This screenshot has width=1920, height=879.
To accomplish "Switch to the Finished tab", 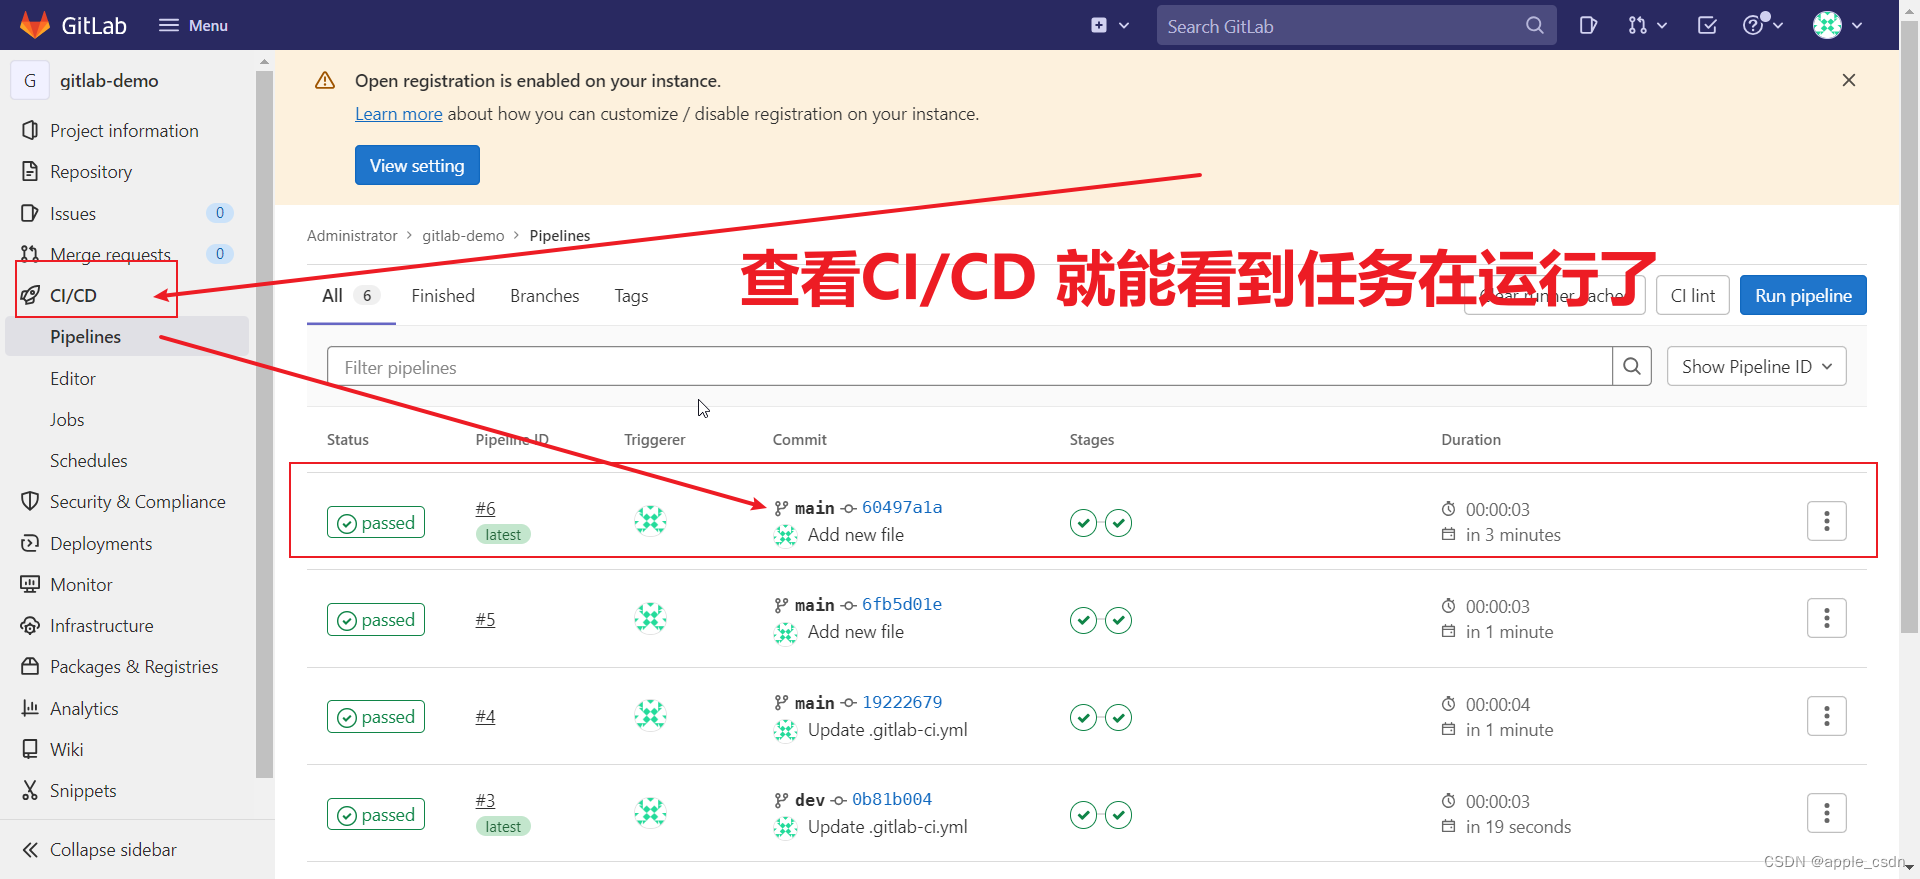I will coord(443,296).
